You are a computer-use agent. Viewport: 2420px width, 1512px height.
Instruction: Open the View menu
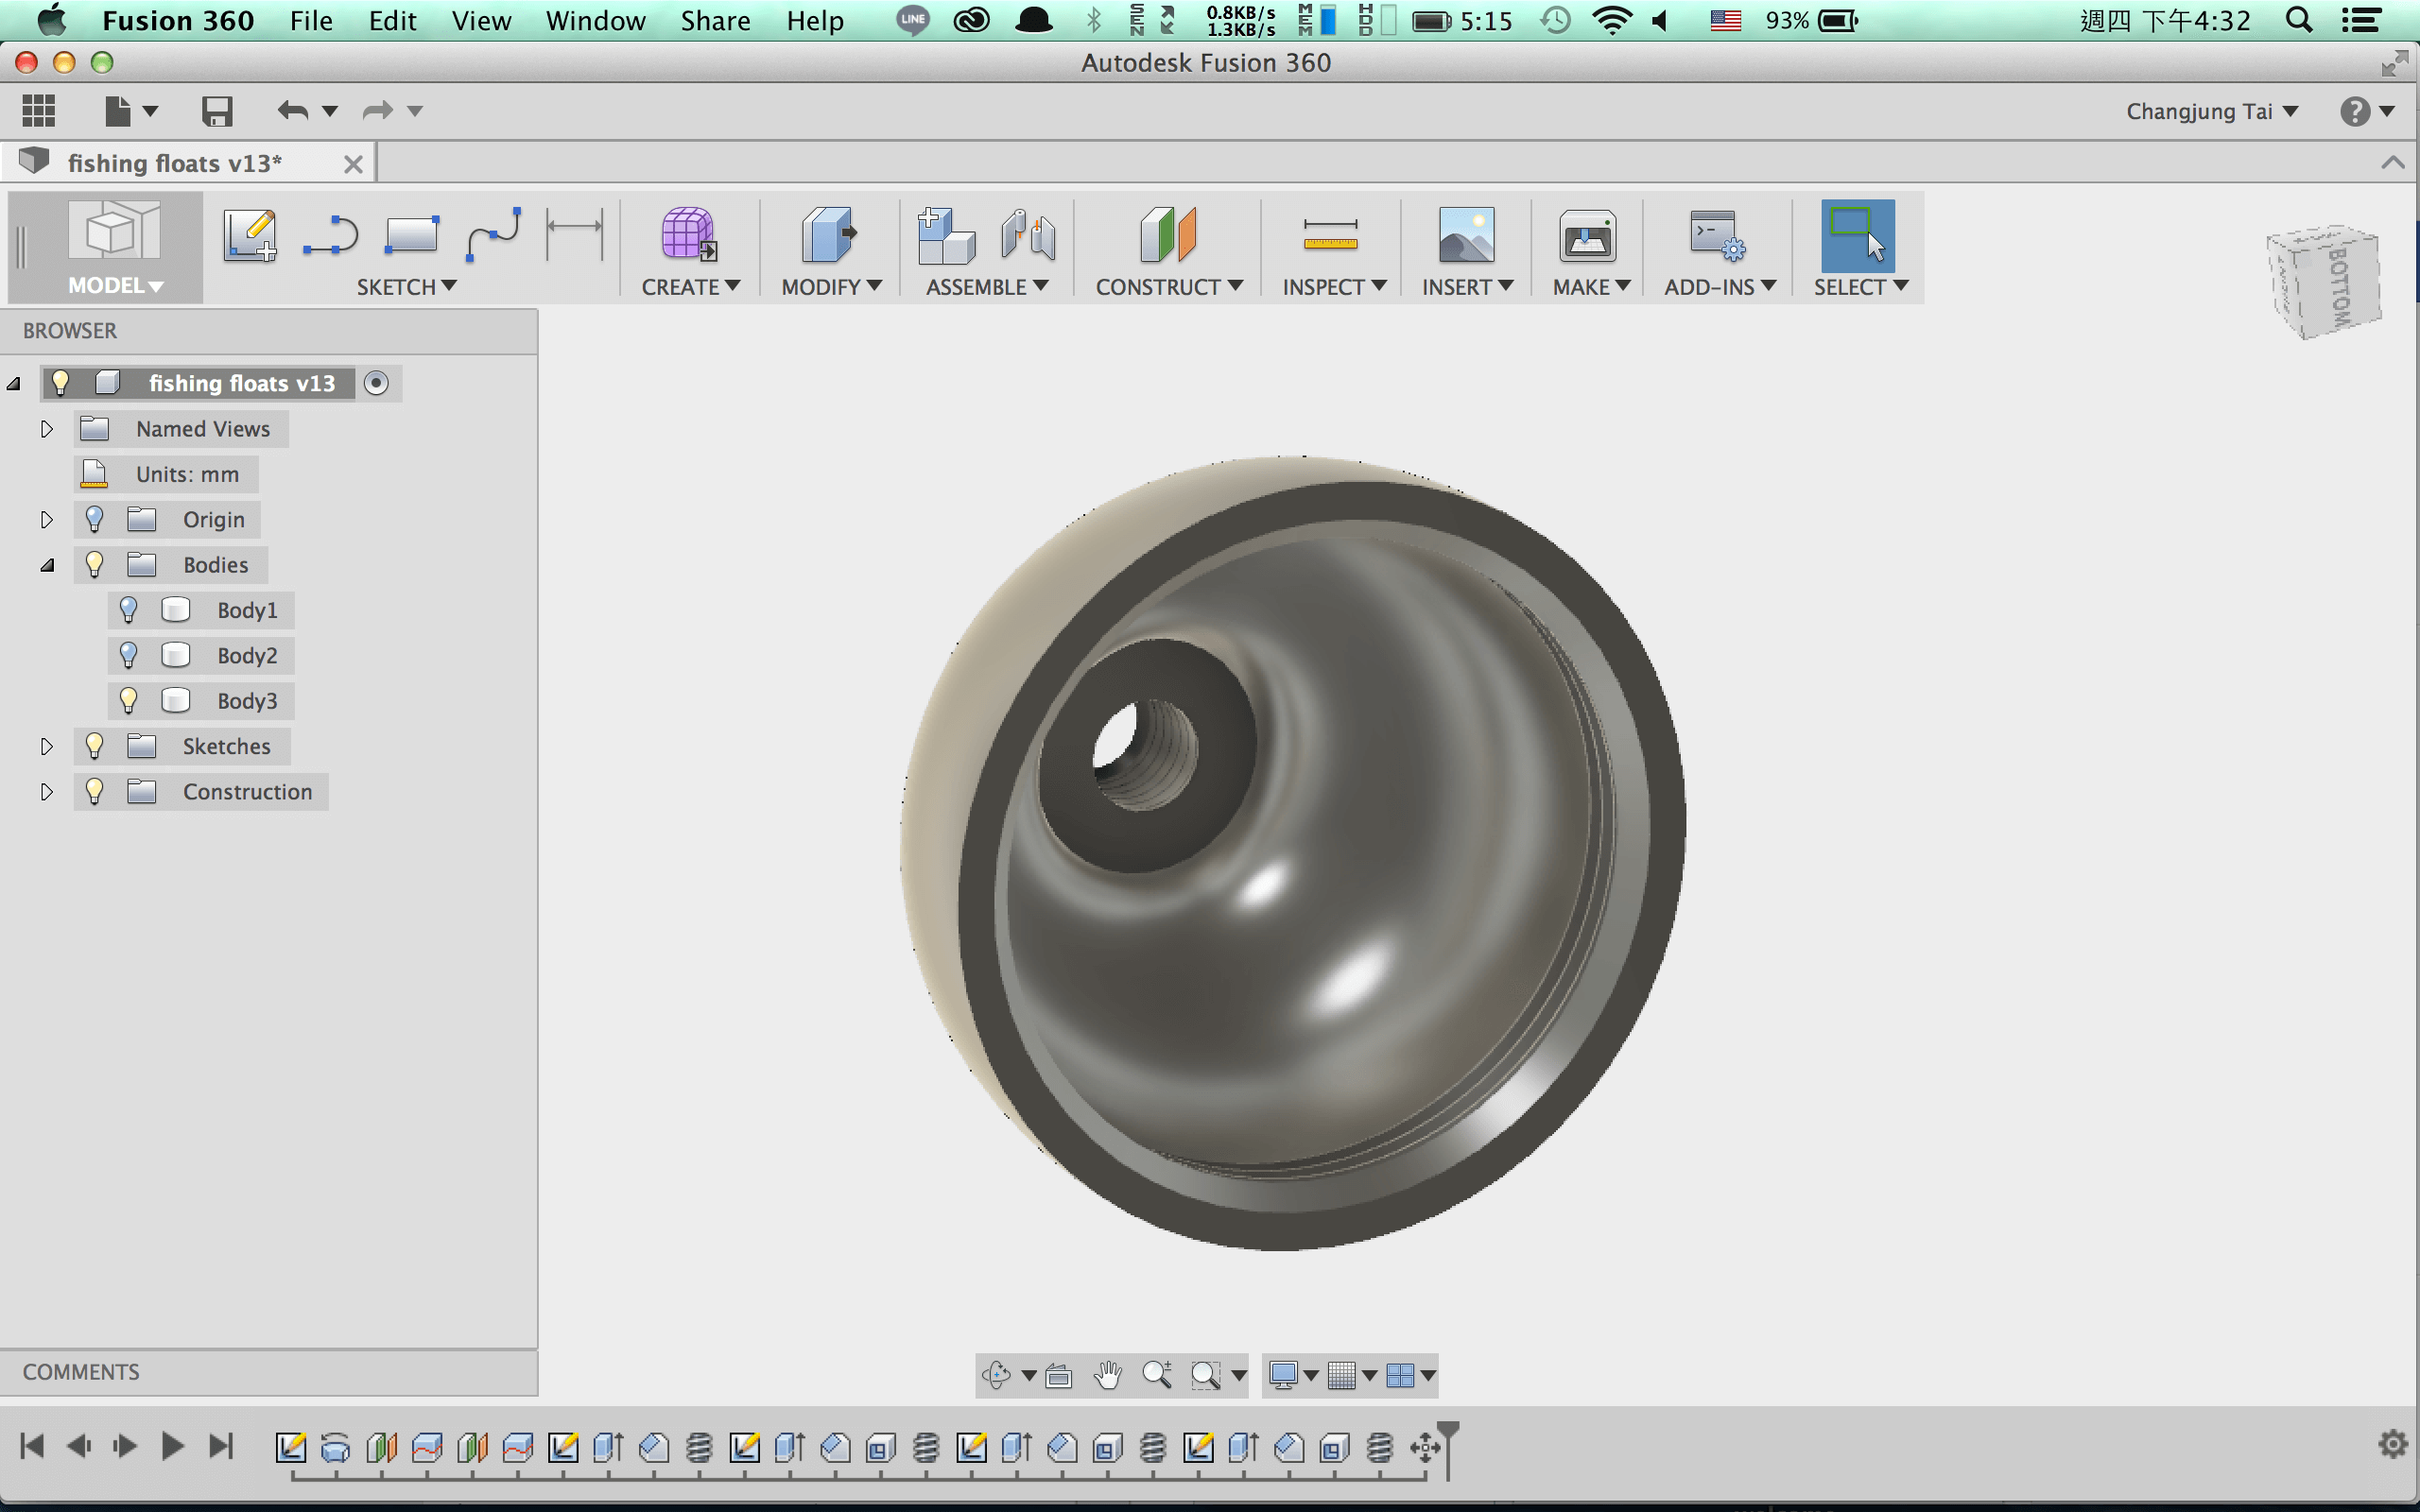pyautogui.click(x=481, y=20)
